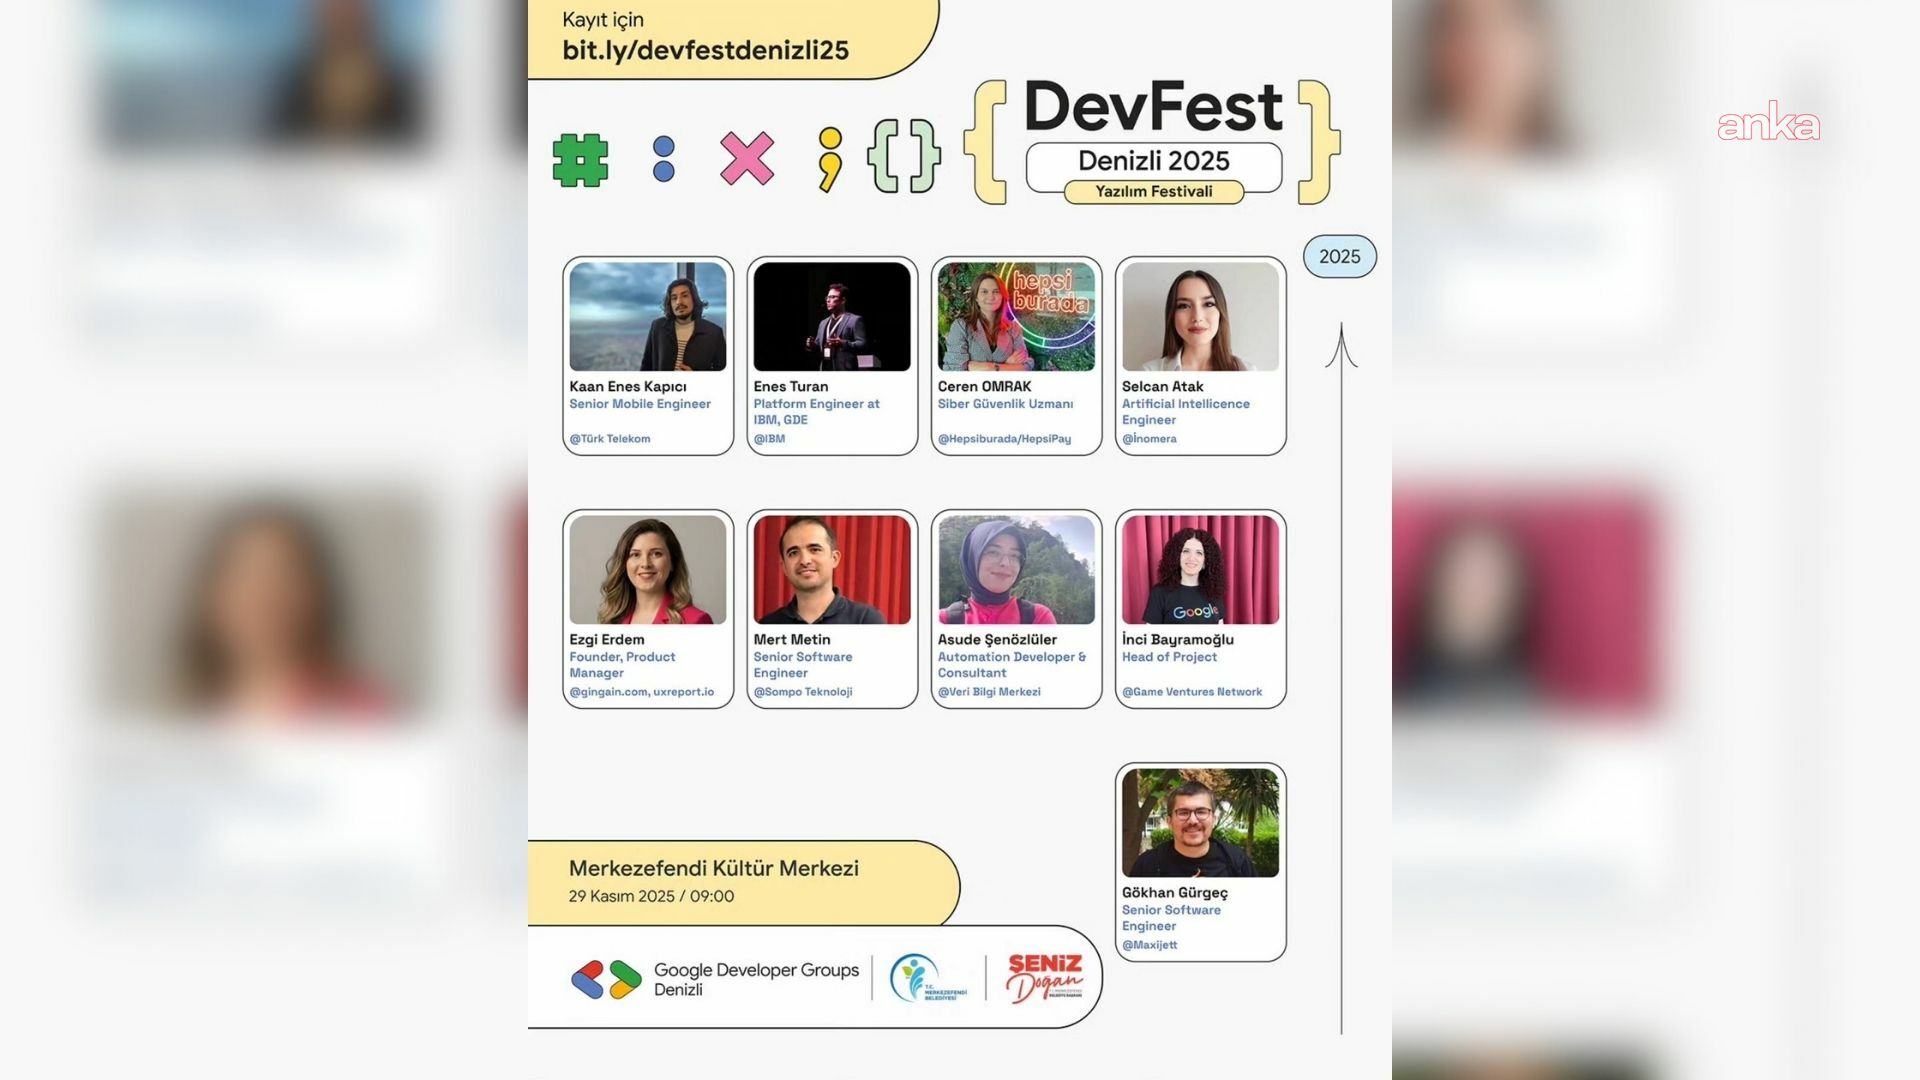The image size is (1920, 1080).
Task: Open Gökhan Gürgeç speaker photo
Action: coord(1200,823)
